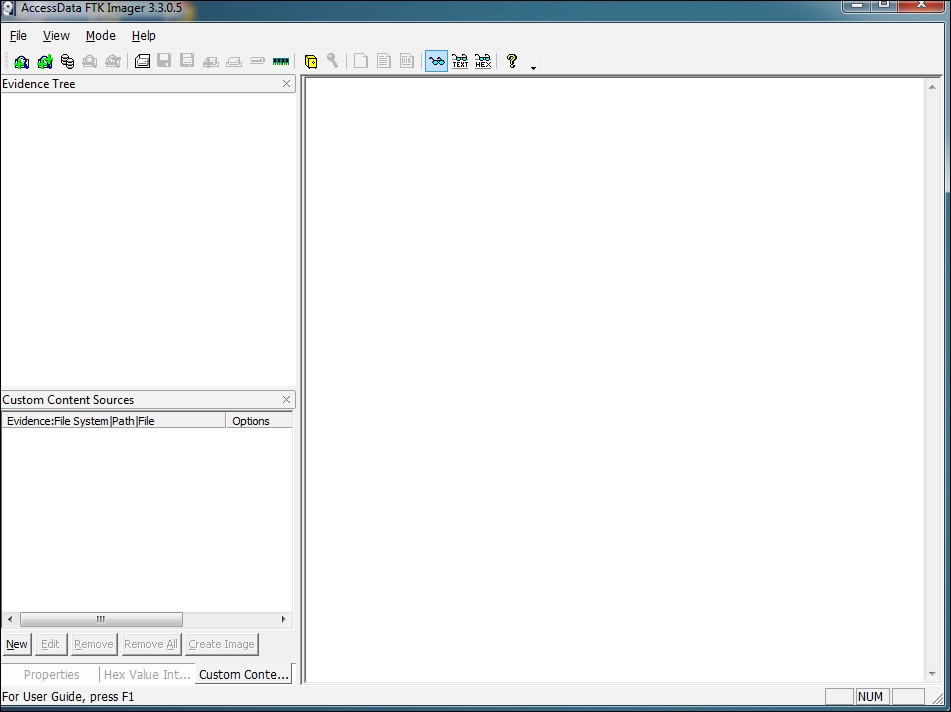Click the left arrow of horizontal scrollbar
The width and height of the screenshot is (951, 712).
coord(10,619)
